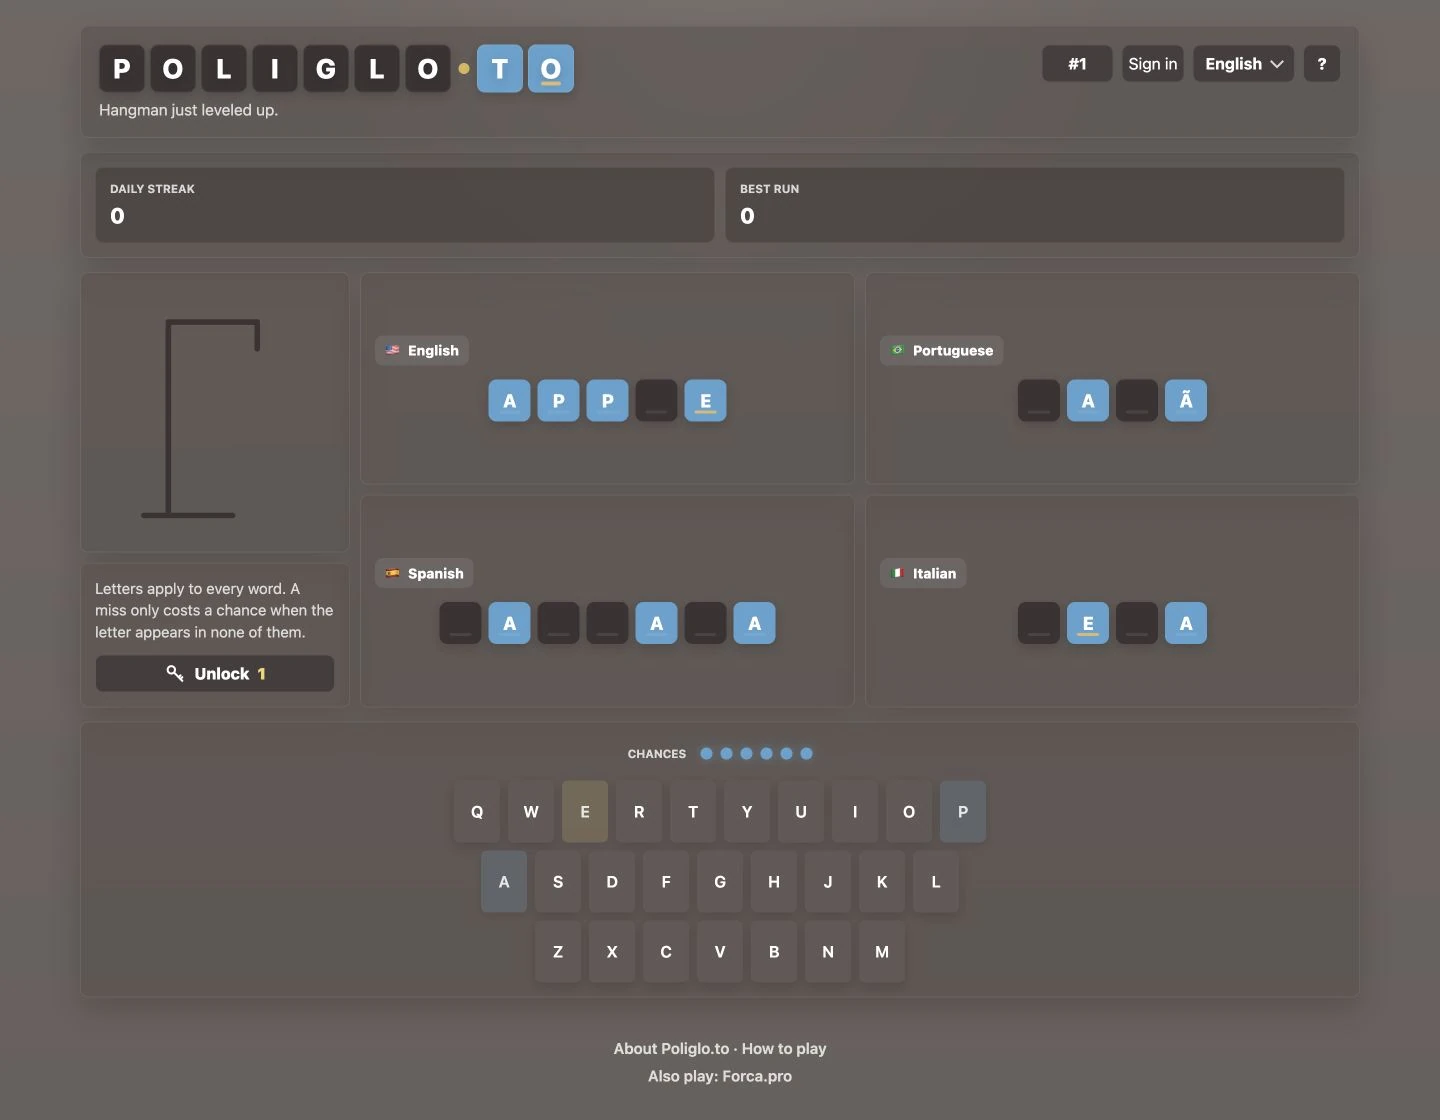This screenshot has height=1120, width=1440.
Task: Click the Unlock 1 button
Action: click(215, 673)
